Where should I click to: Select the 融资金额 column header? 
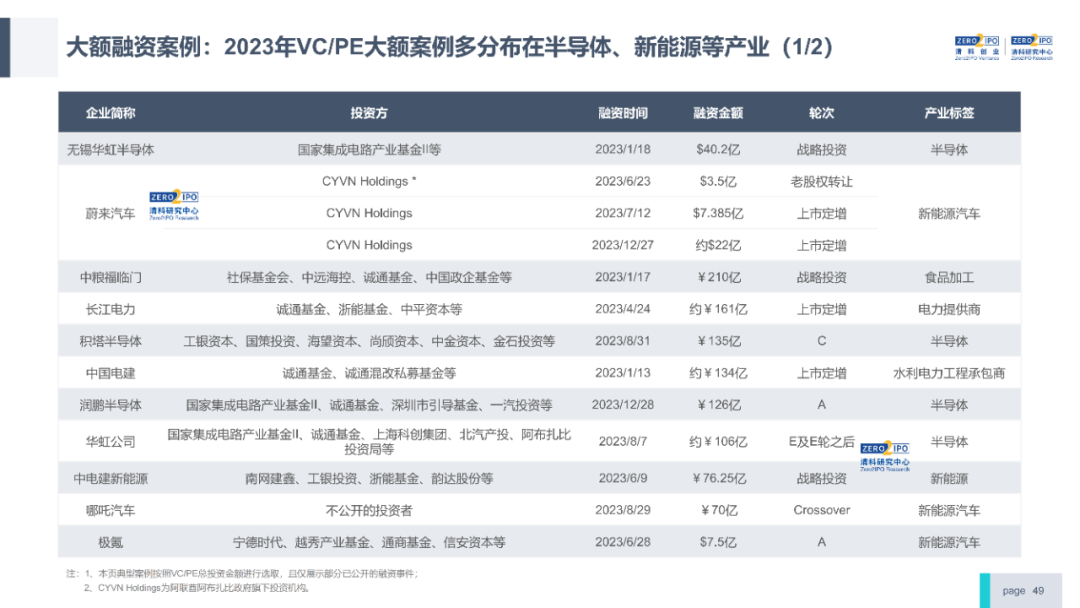pyautogui.click(x=718, y=113)
